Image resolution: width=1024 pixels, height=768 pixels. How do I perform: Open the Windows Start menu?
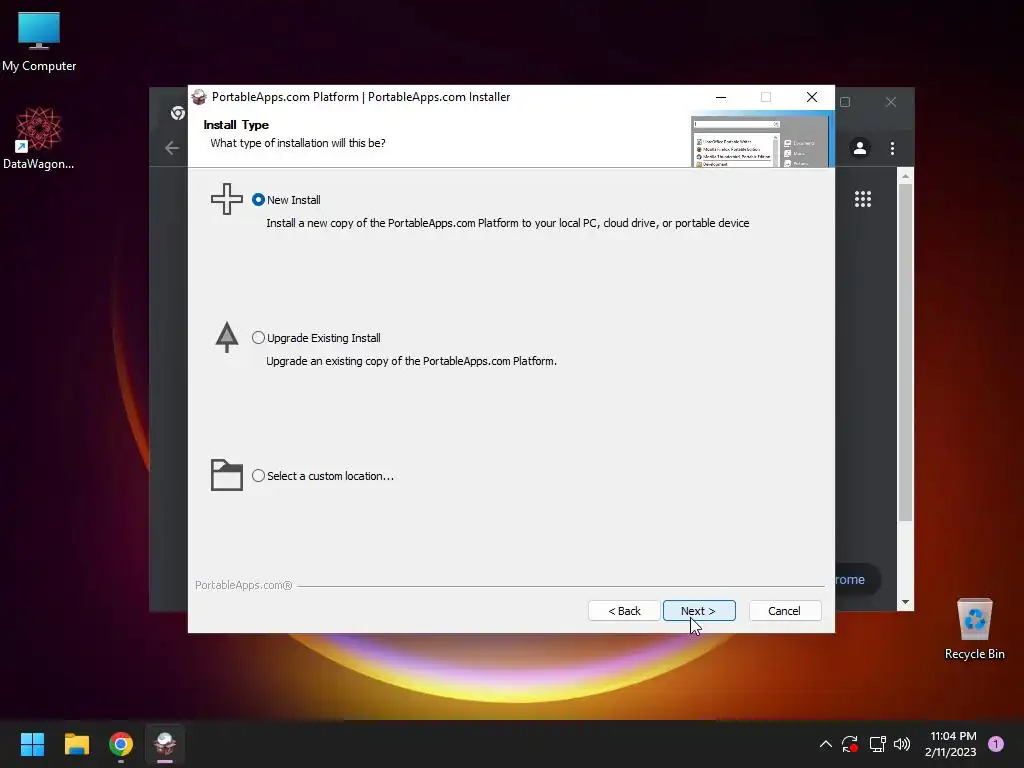[32, 744]
